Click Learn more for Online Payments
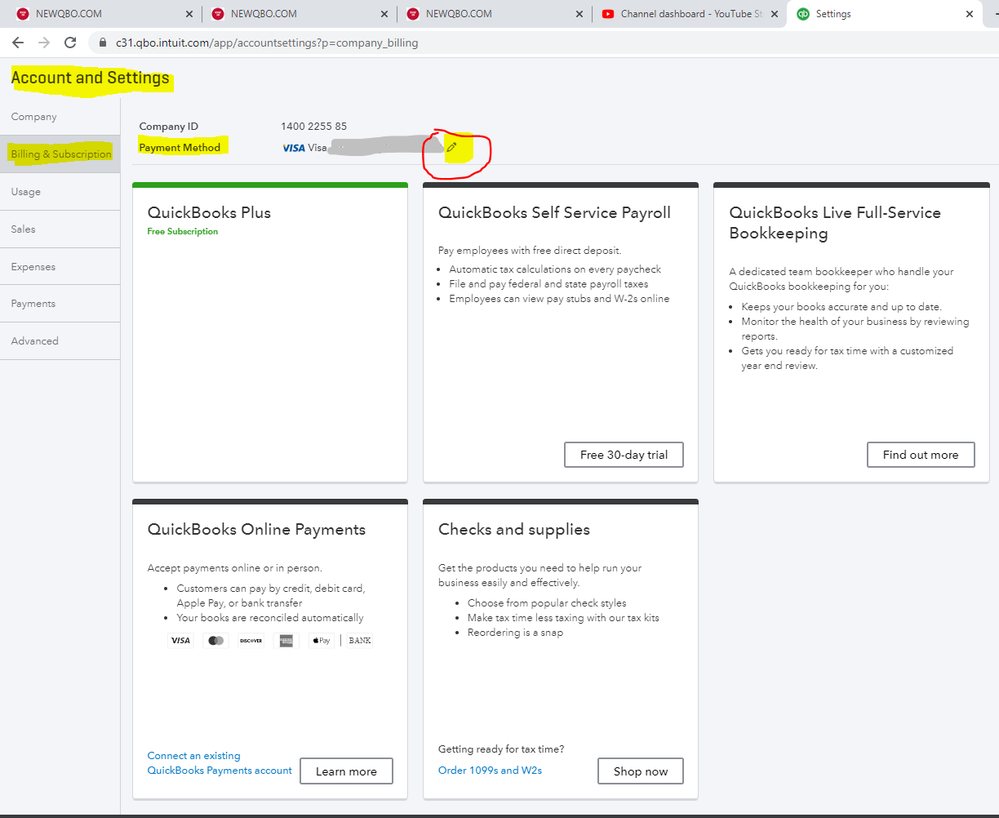Viewport: 999px width, 818px height. click(x=346, y=771)
